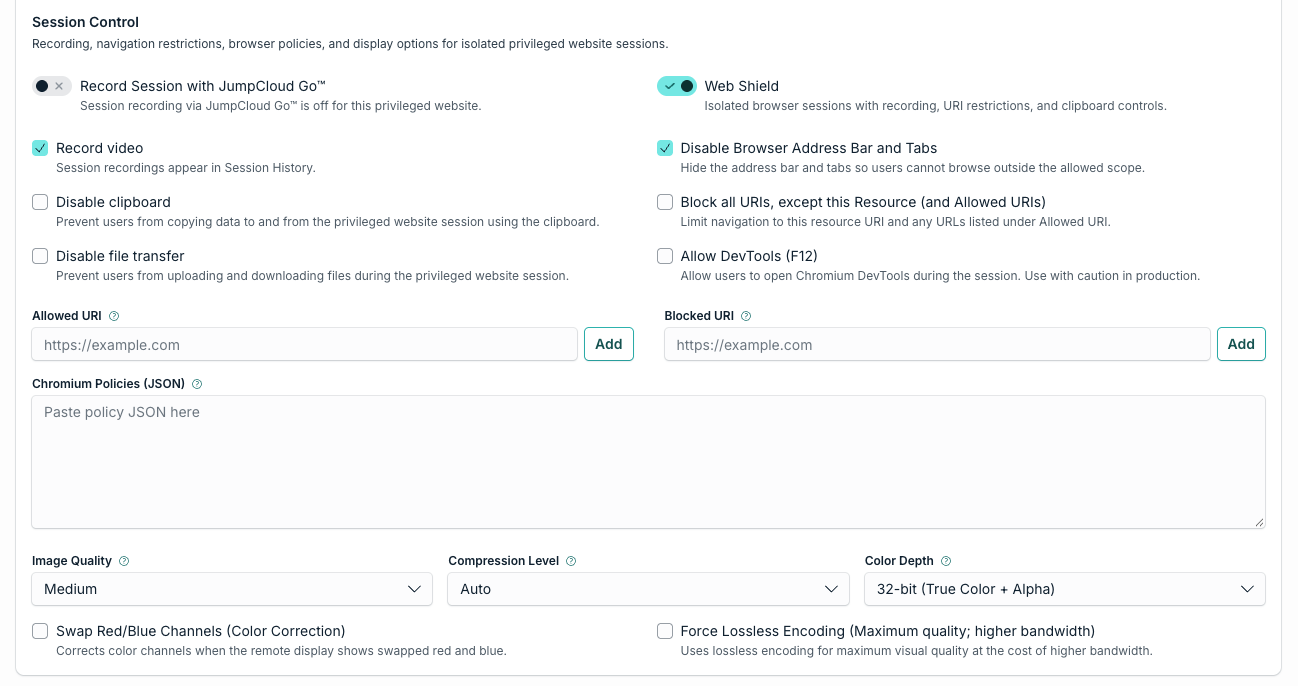This screenshot has height=686, width=1298.
Task: Click the help icon next to Allowed URI
Action: pos(114,316)
